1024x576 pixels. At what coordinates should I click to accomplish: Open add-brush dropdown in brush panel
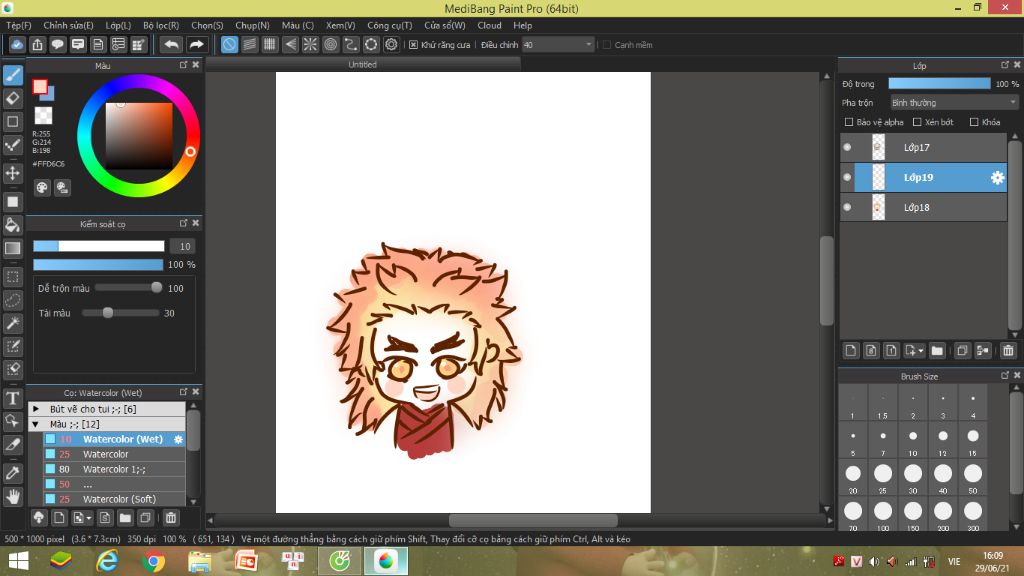89,519
